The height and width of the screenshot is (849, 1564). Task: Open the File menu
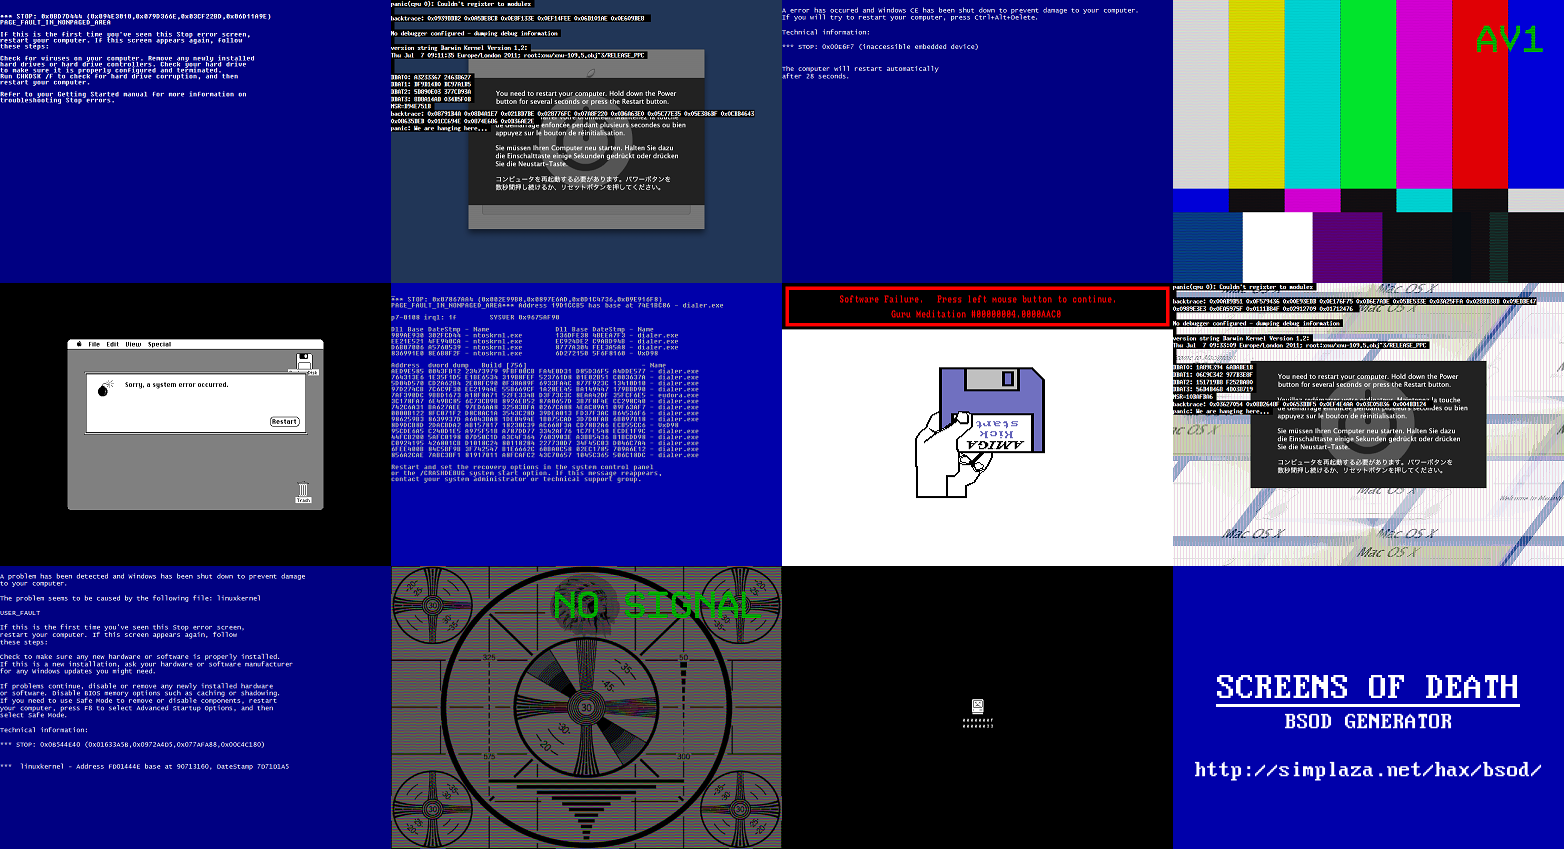click(95, 344)
